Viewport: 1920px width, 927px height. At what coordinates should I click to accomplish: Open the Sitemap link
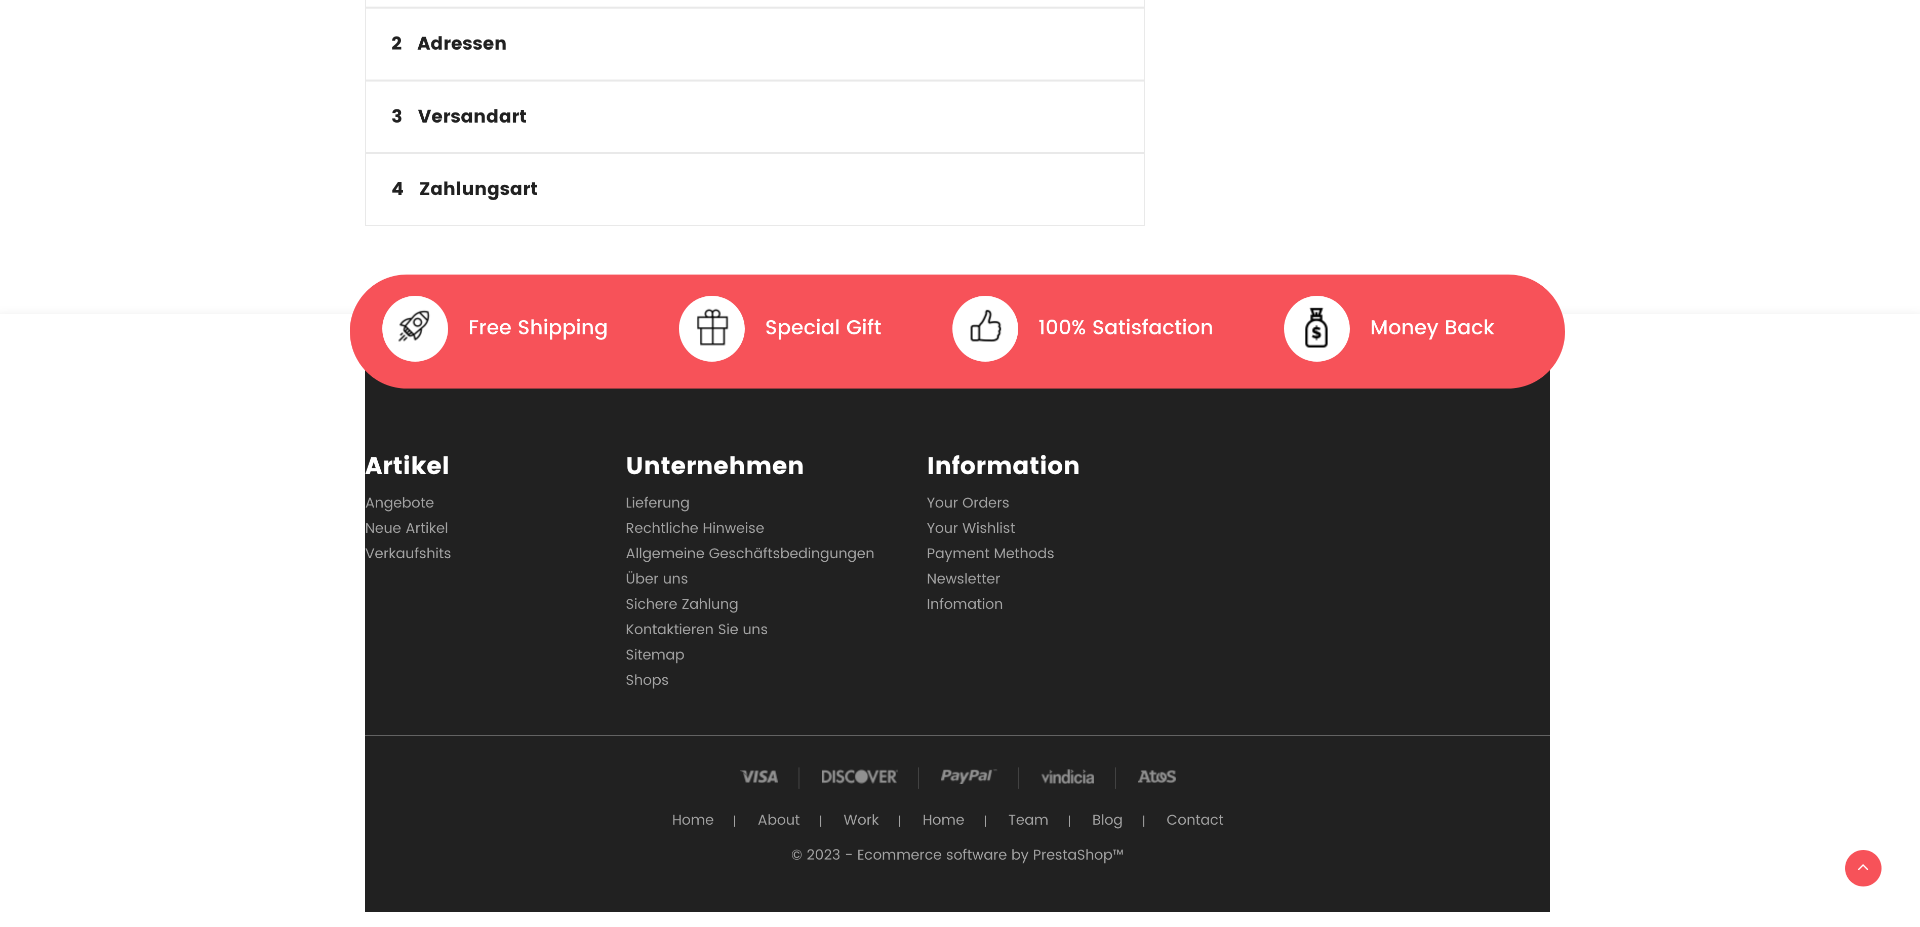pyautogui.click(x=654, y=655)
